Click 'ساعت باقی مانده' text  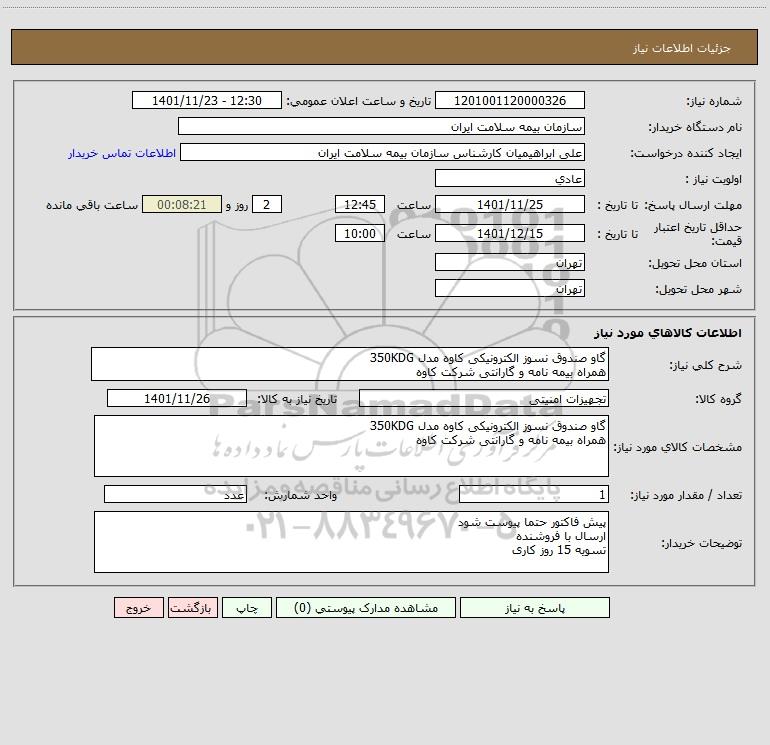click(92, 205)
